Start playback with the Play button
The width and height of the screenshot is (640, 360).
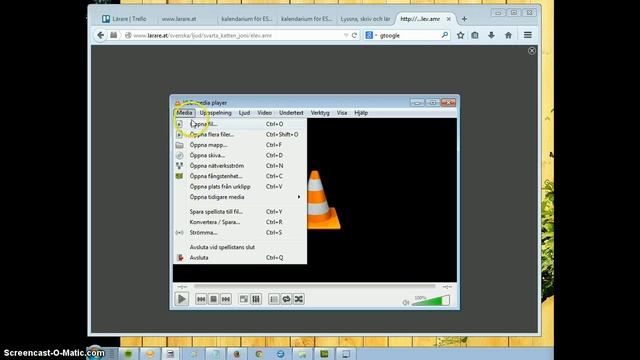182,299
